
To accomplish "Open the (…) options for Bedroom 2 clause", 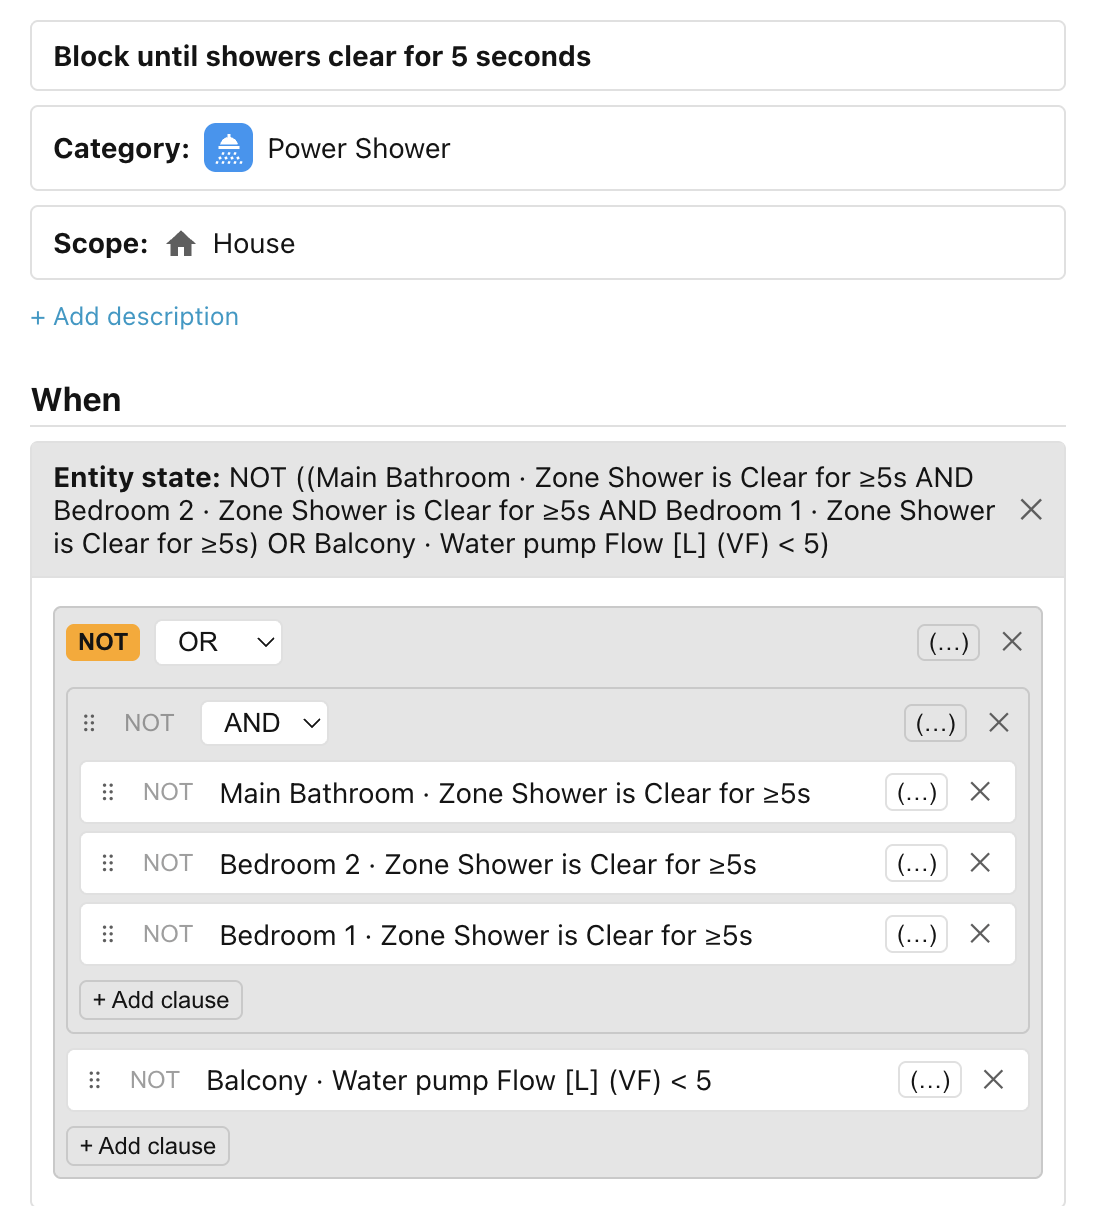I will click(916, 864).
